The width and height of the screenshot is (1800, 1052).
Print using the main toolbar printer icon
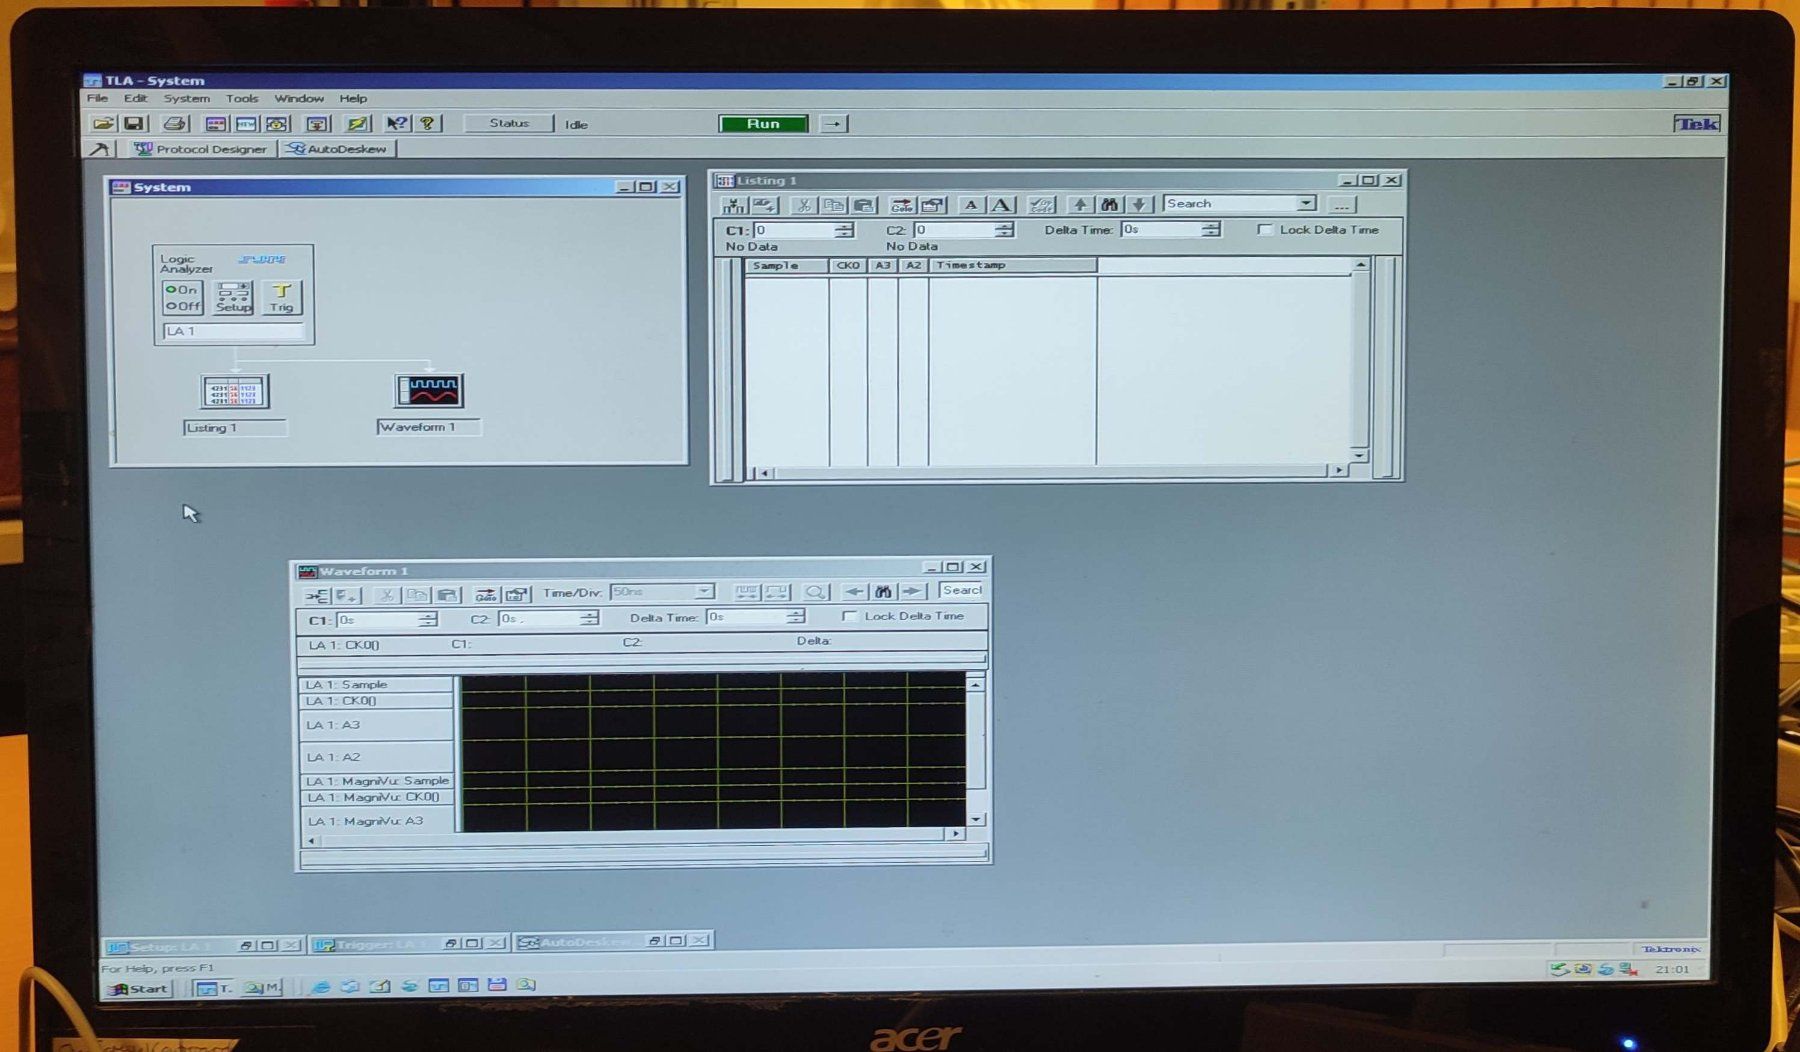[174, 124]
